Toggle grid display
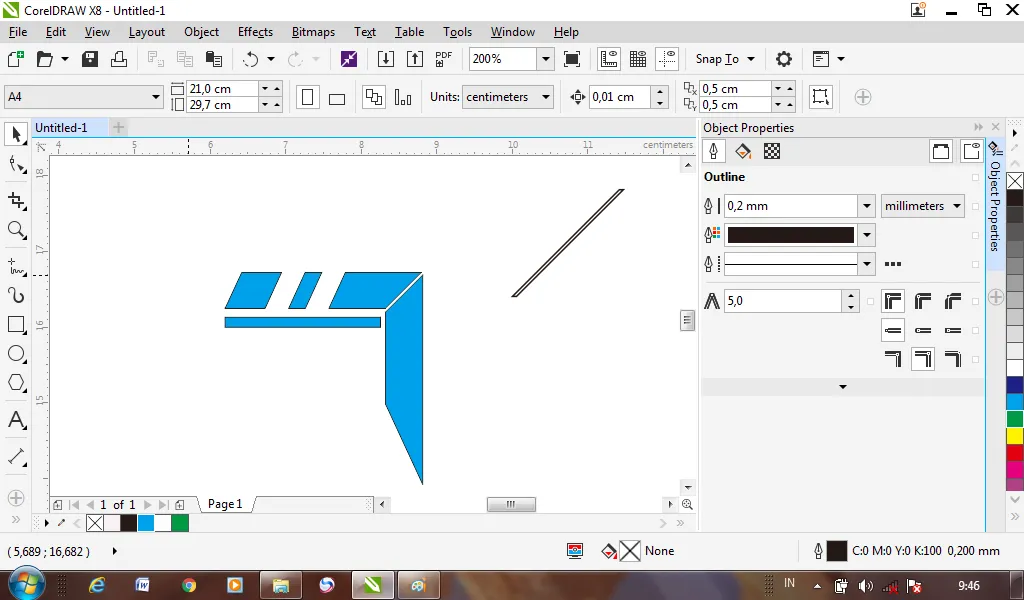This screenshot has width=1024, height=600. [x=638, y=59]
